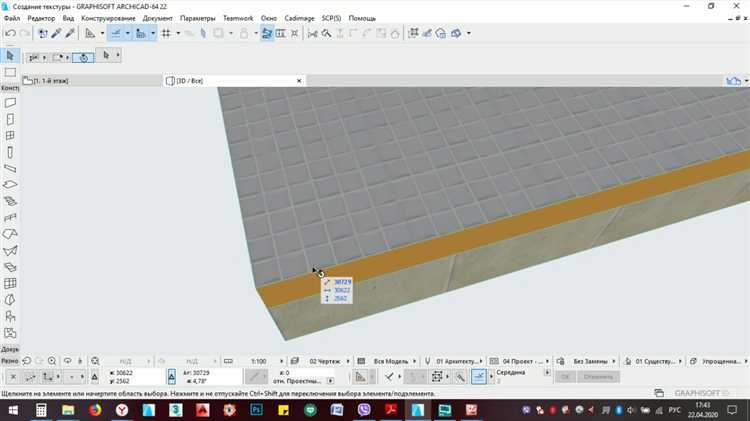
Task: Click the Δr distance field 30729
Action: pos(210,373)
